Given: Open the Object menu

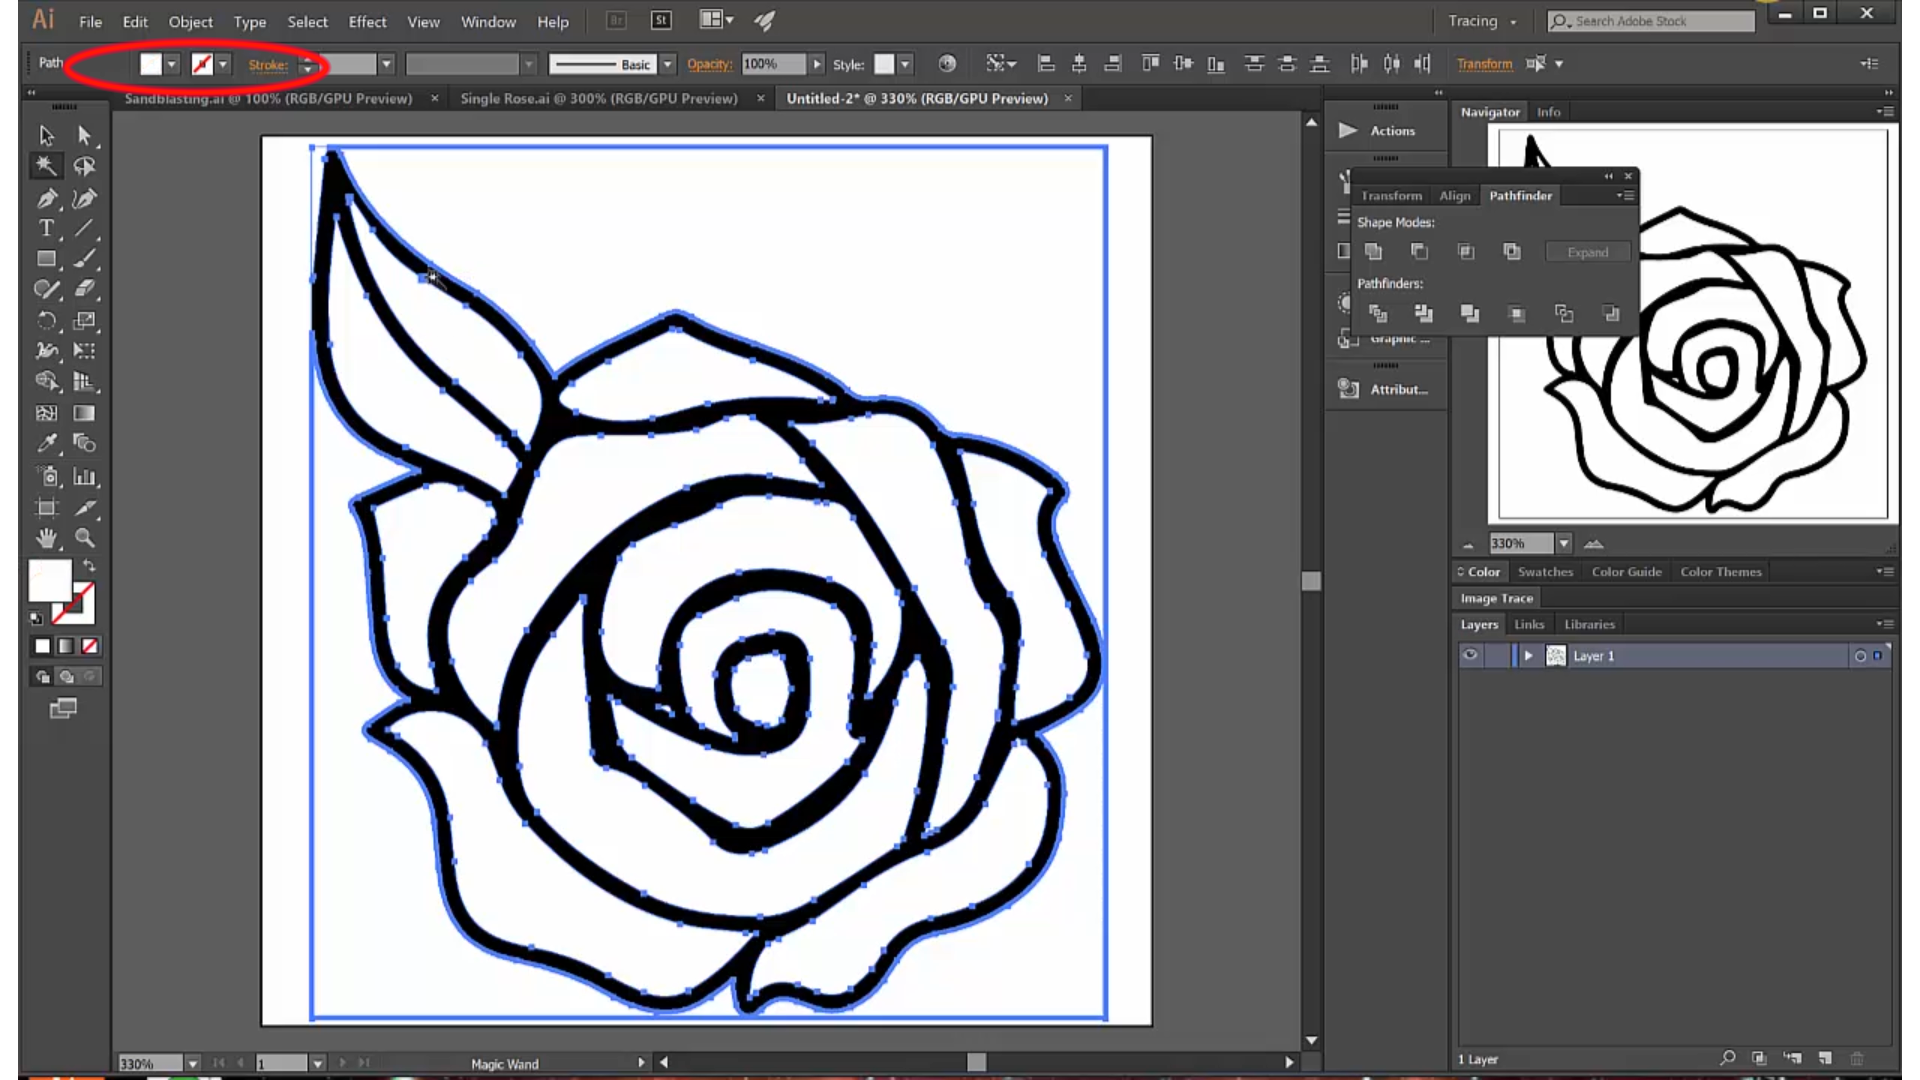Looking at the screenshot, I should pos(190,21).
